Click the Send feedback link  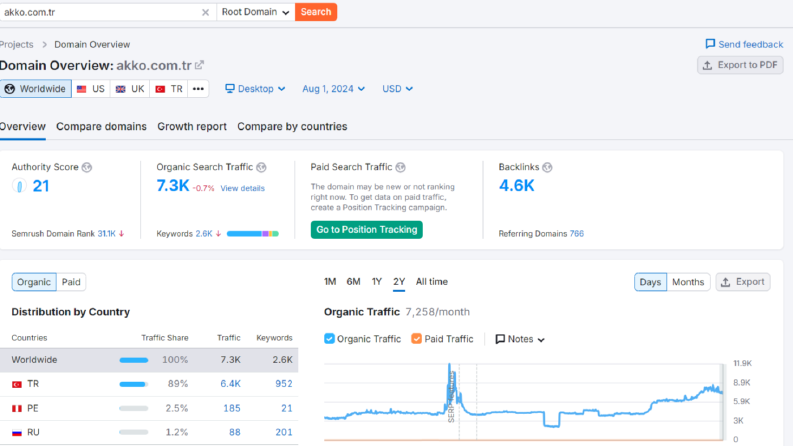click(744, 44)
